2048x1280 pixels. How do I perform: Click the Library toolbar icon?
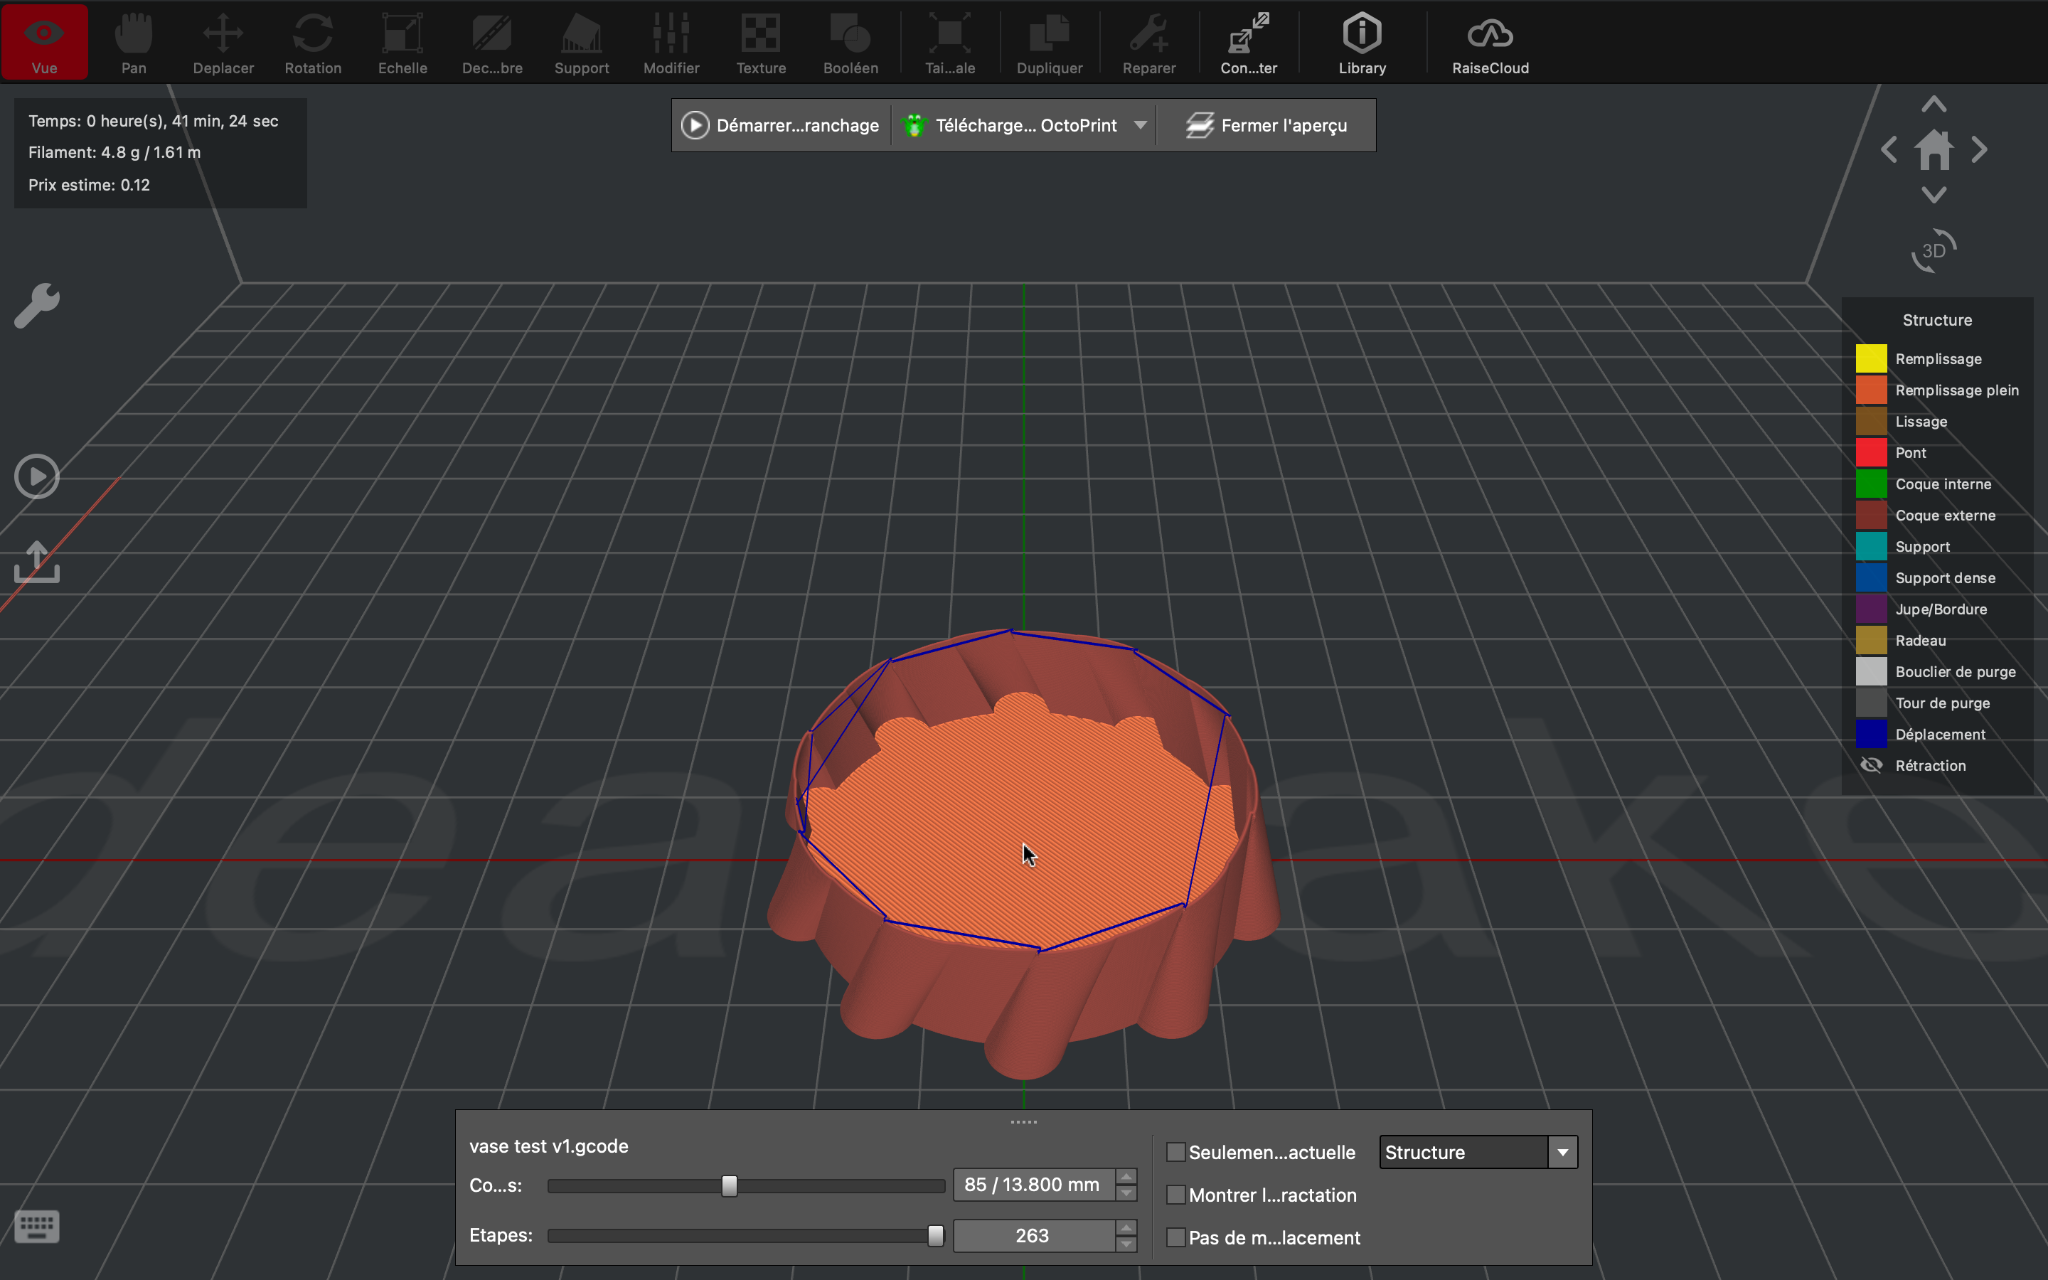[x=1361, y=43]
